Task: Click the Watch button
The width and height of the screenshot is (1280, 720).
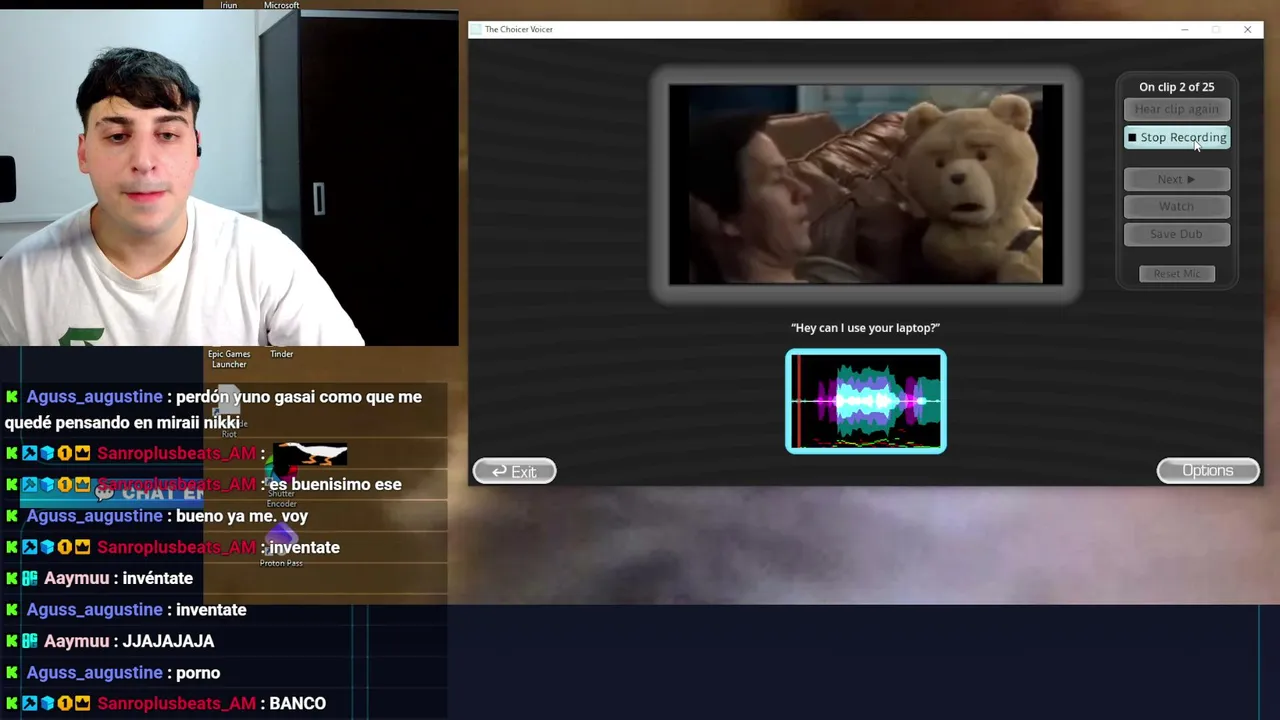Action: 1177,206
